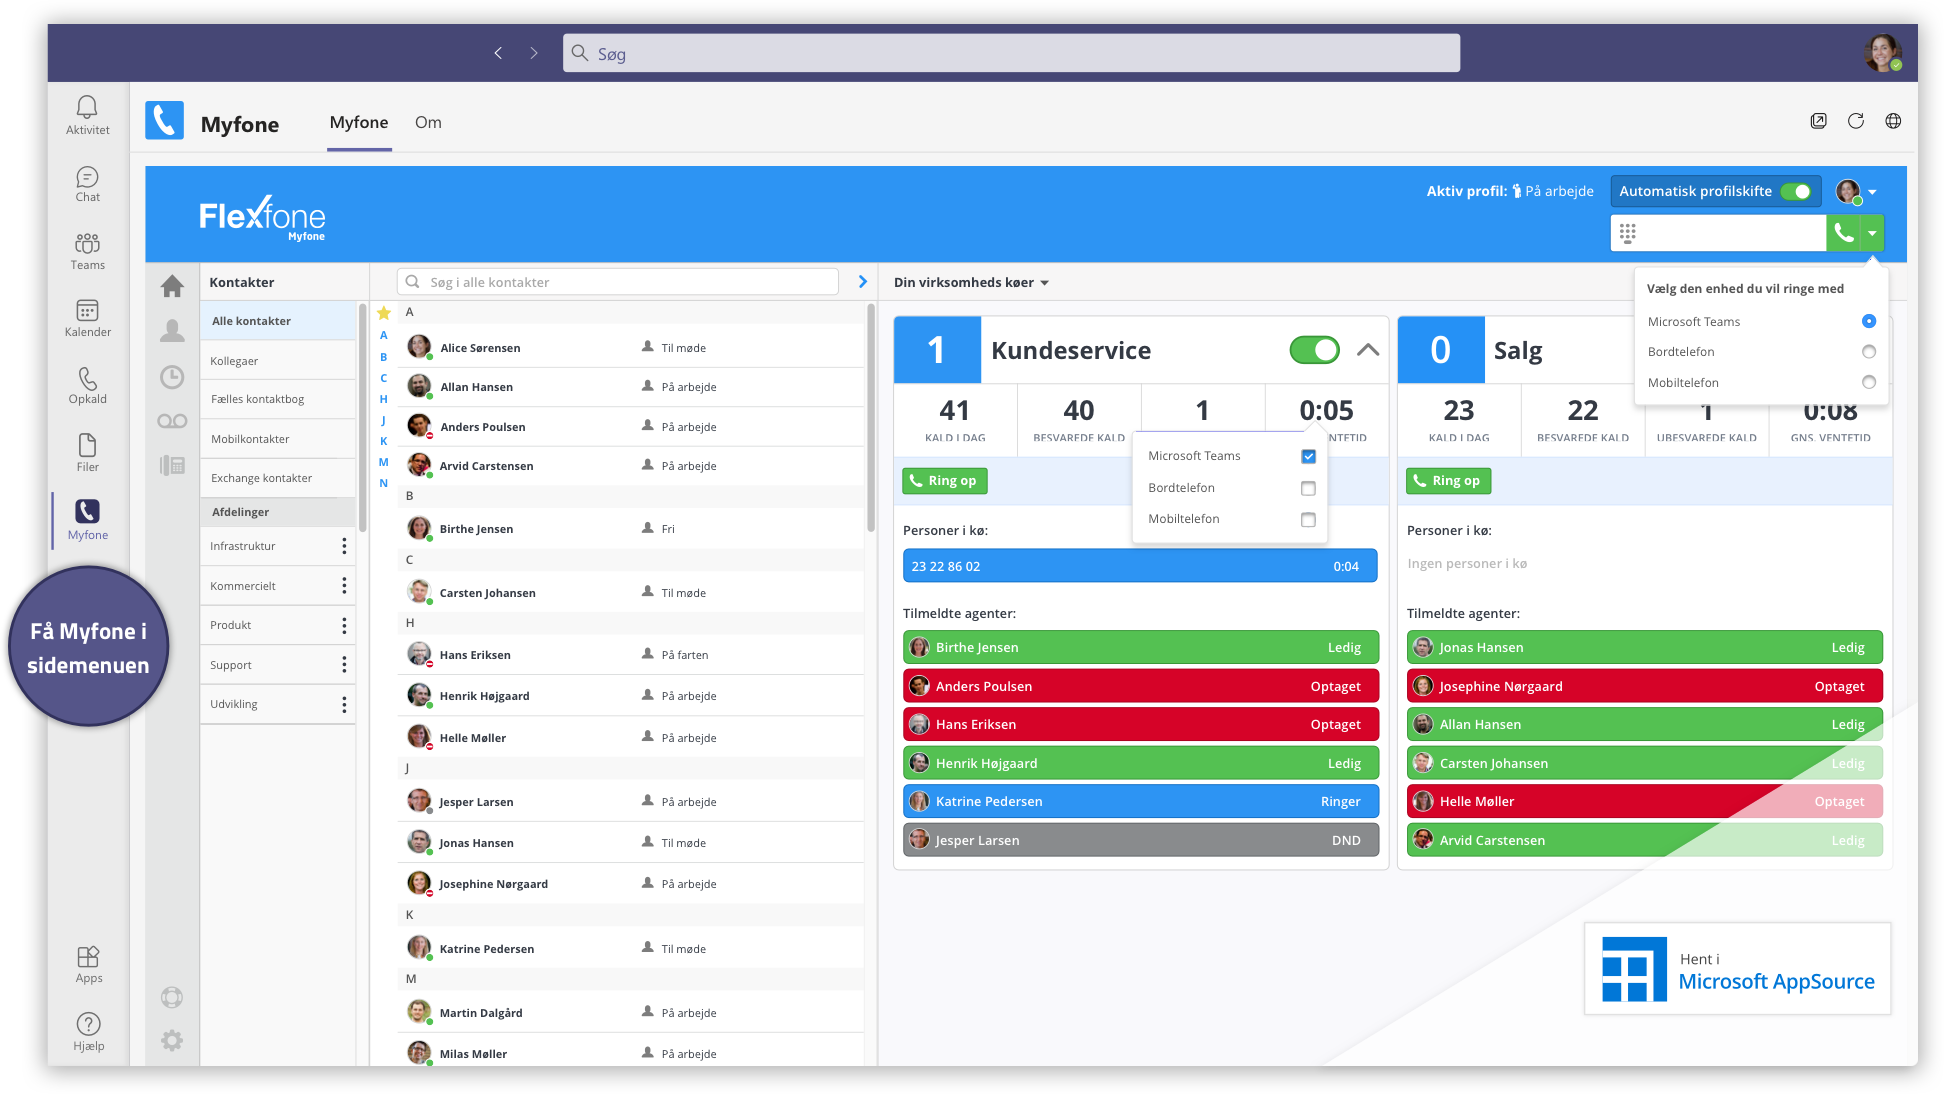The height and width of the screenshot is (1094, 1944).
Task: Open Opkald calls in sidebar
Action: pyautogui.click(x=88, y=385)
